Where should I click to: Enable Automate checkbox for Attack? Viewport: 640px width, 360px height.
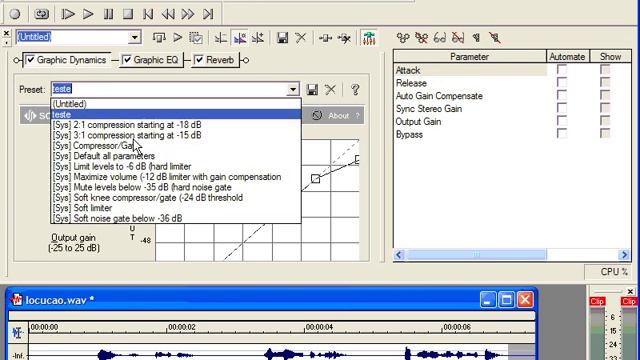tap(562, 70)
